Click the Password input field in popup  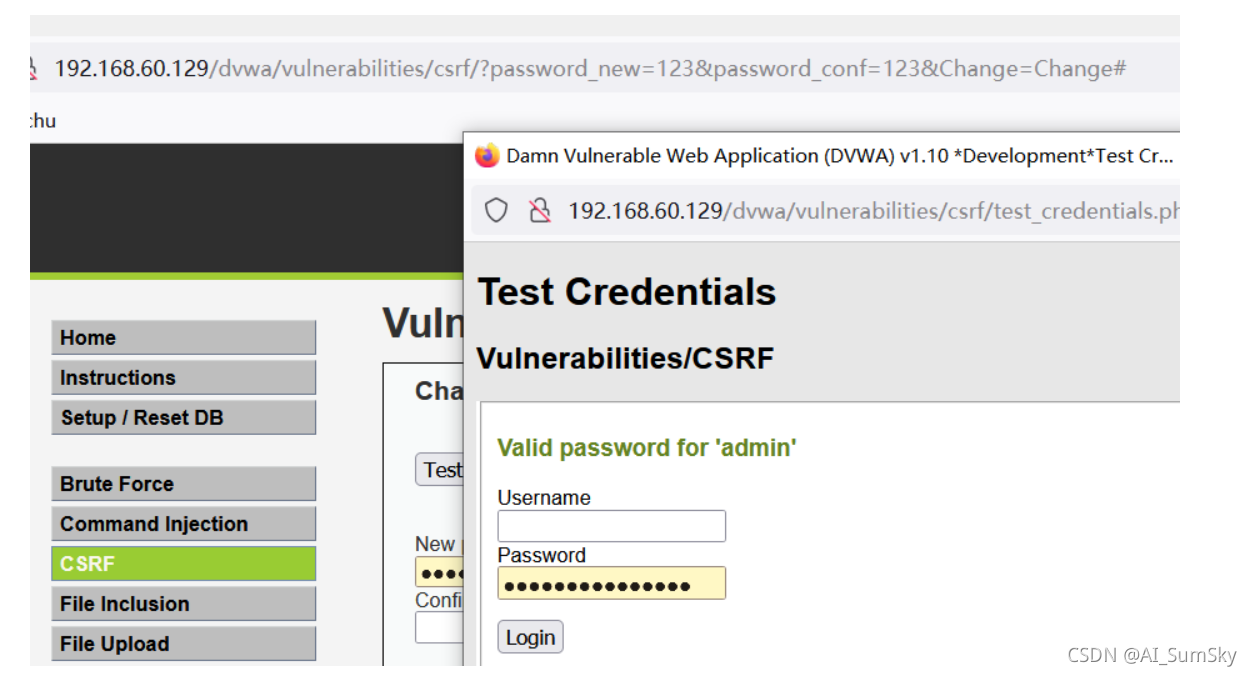612,584
